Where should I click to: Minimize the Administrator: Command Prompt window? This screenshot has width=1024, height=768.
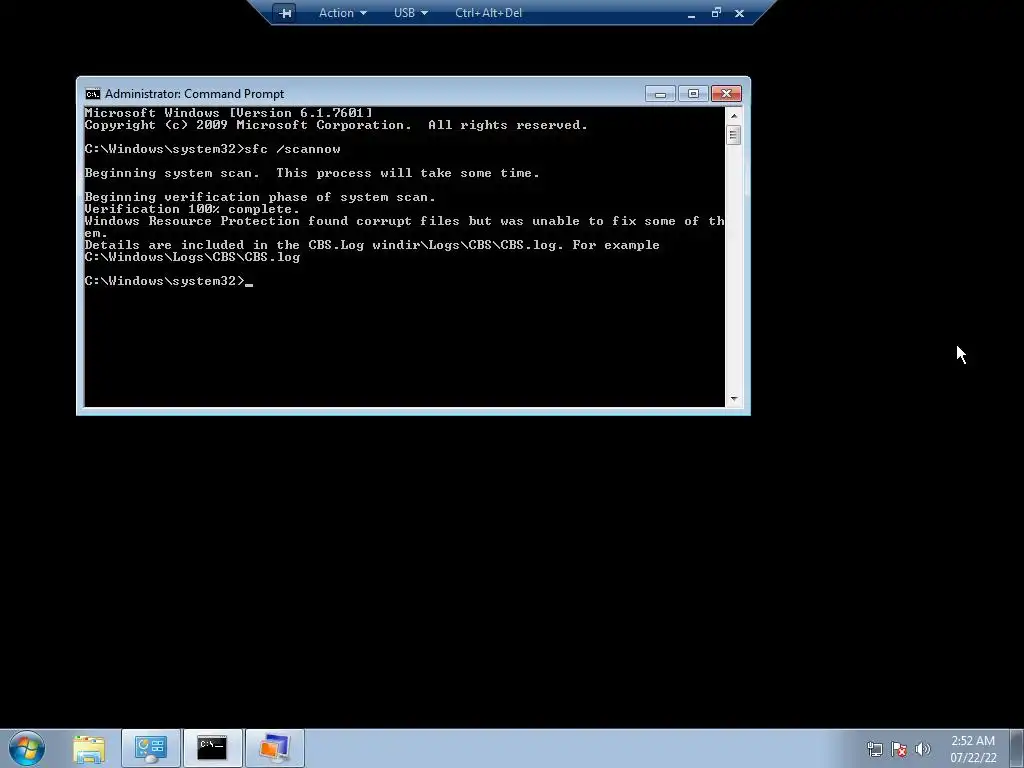click(660, 94)
